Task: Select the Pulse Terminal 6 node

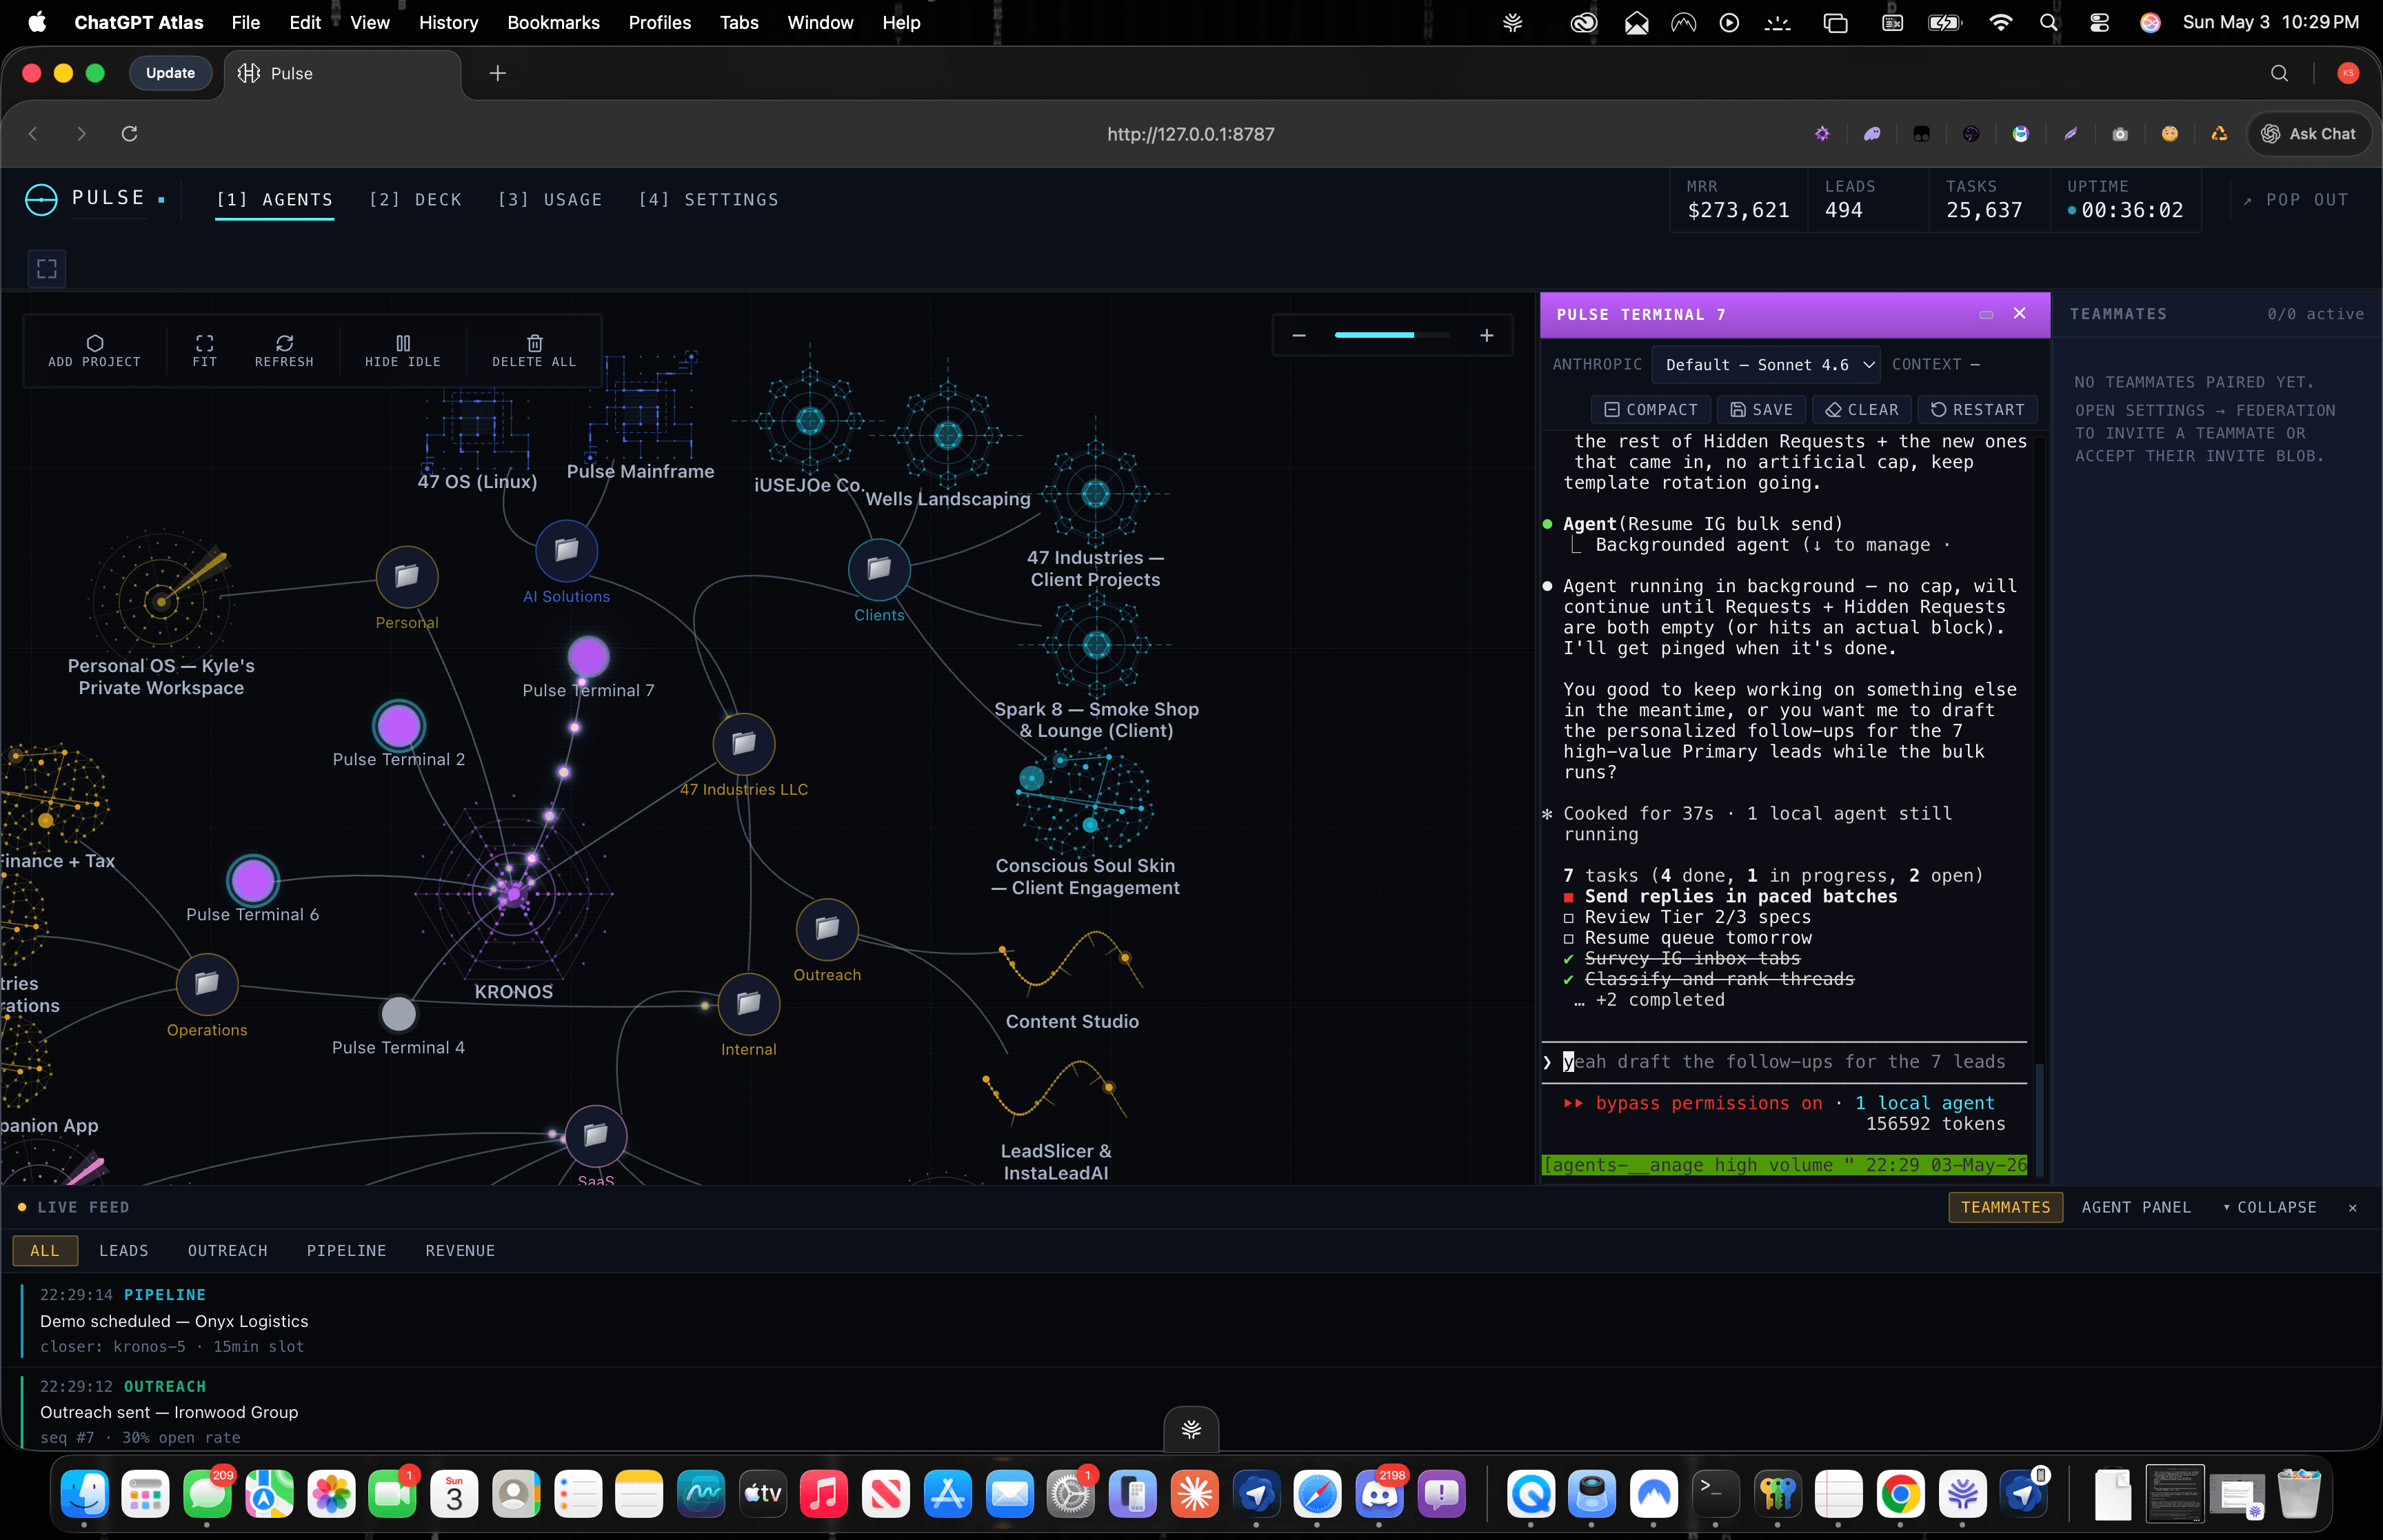Action: 252,881
